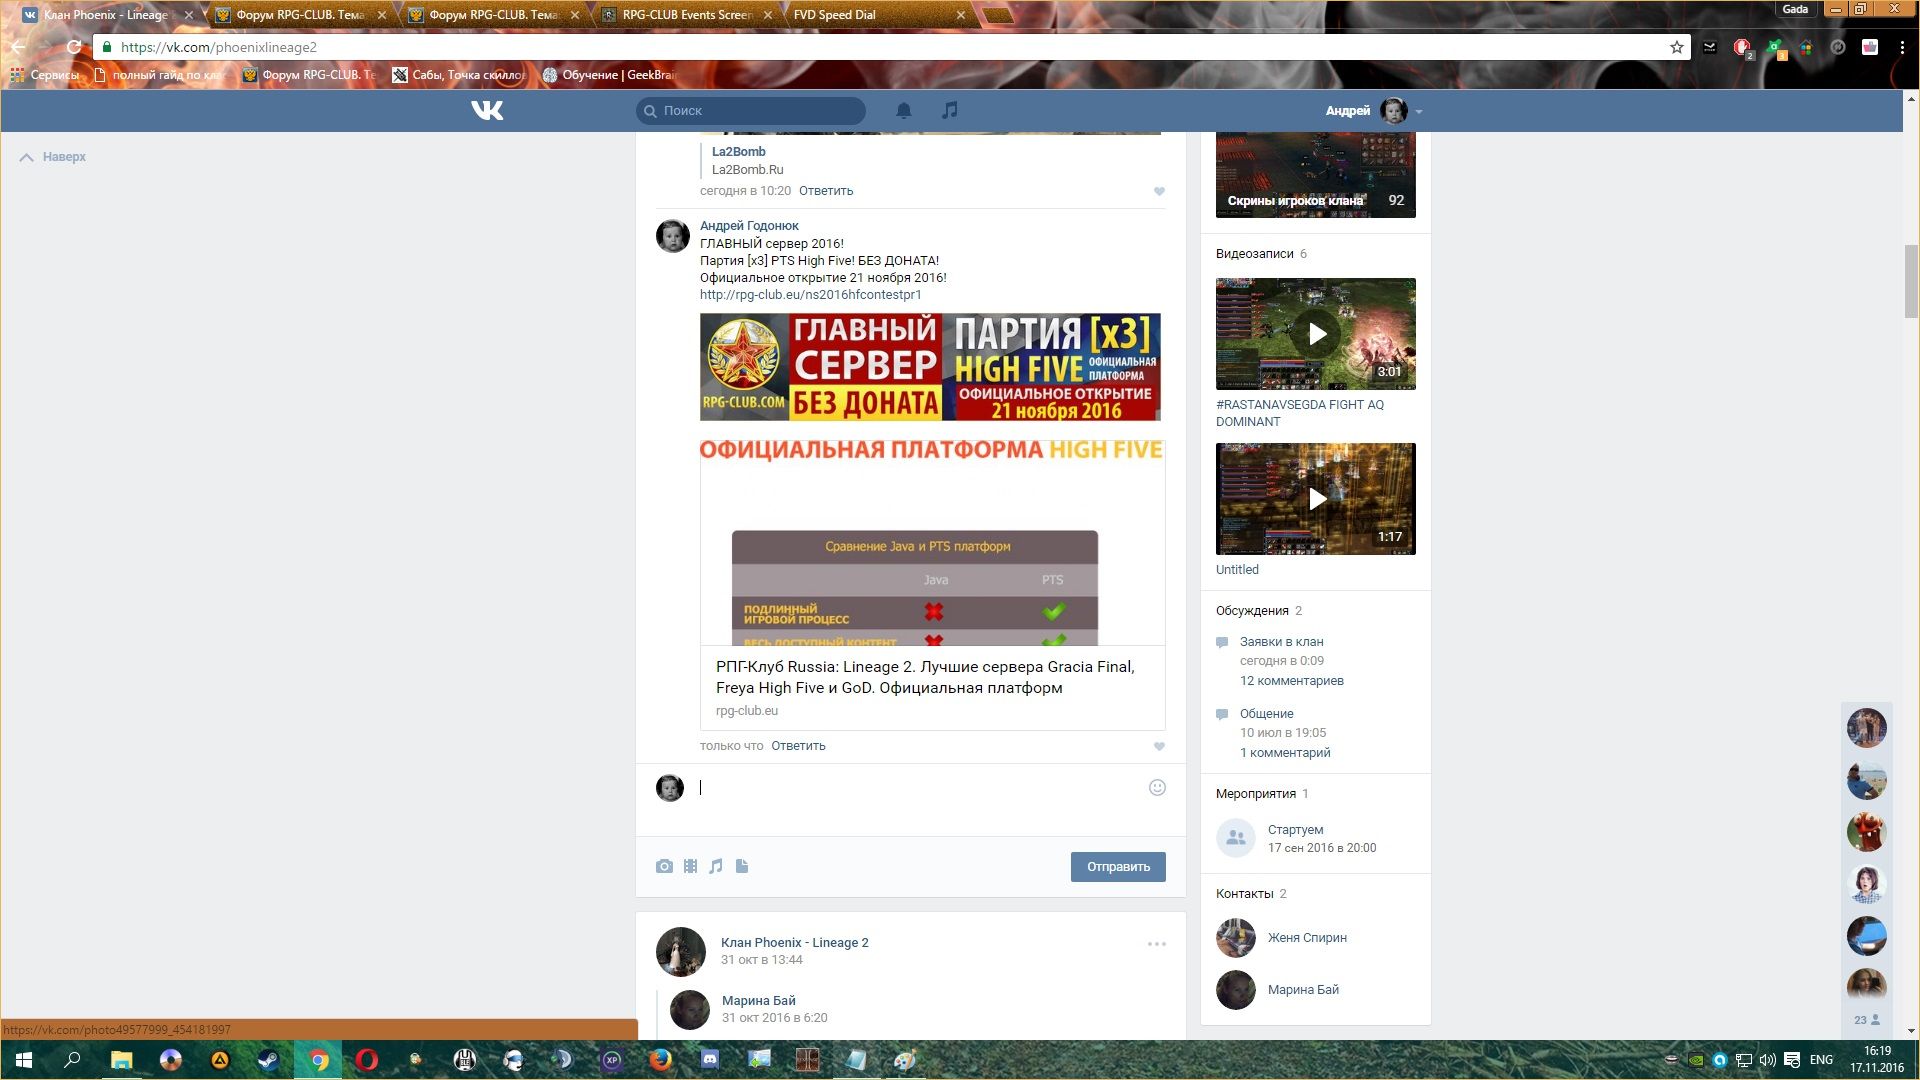Open post options three-dots menu
This screenshot has height=1080, width=1920.
(1157, 944)
